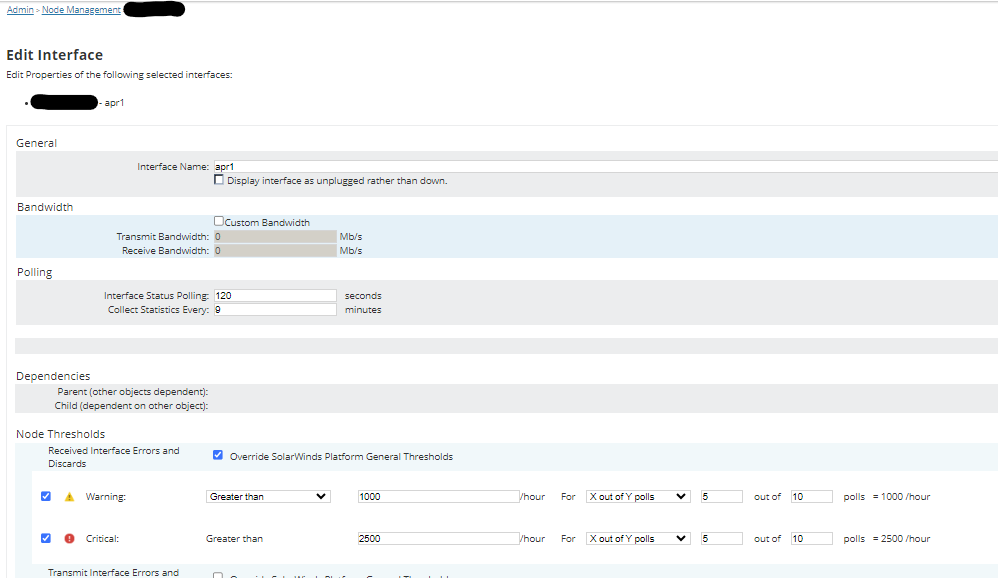Click the Polling section label
Viewport: 998px width, 578px height.
[x=34, y=272]
